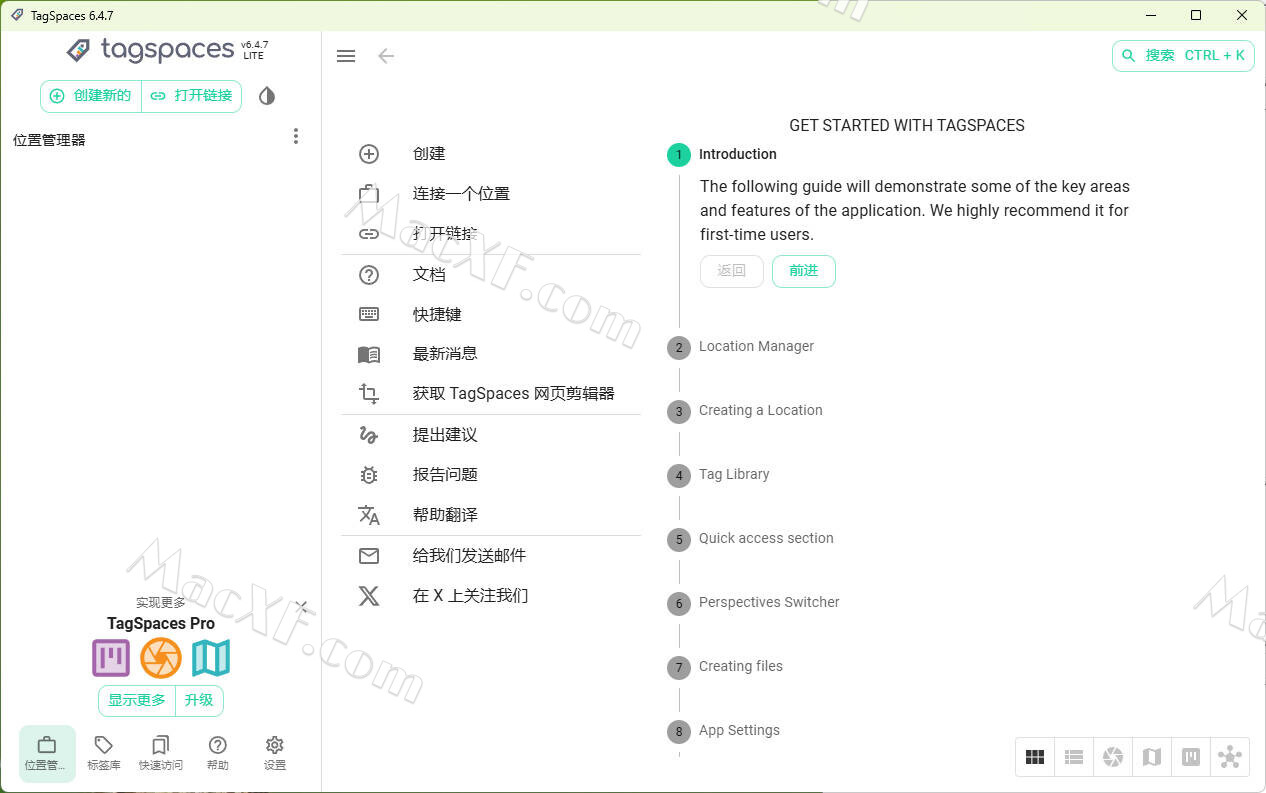Click the 返回 button in the guide
Screen dimensions: 1266x793
coord(732,271)
